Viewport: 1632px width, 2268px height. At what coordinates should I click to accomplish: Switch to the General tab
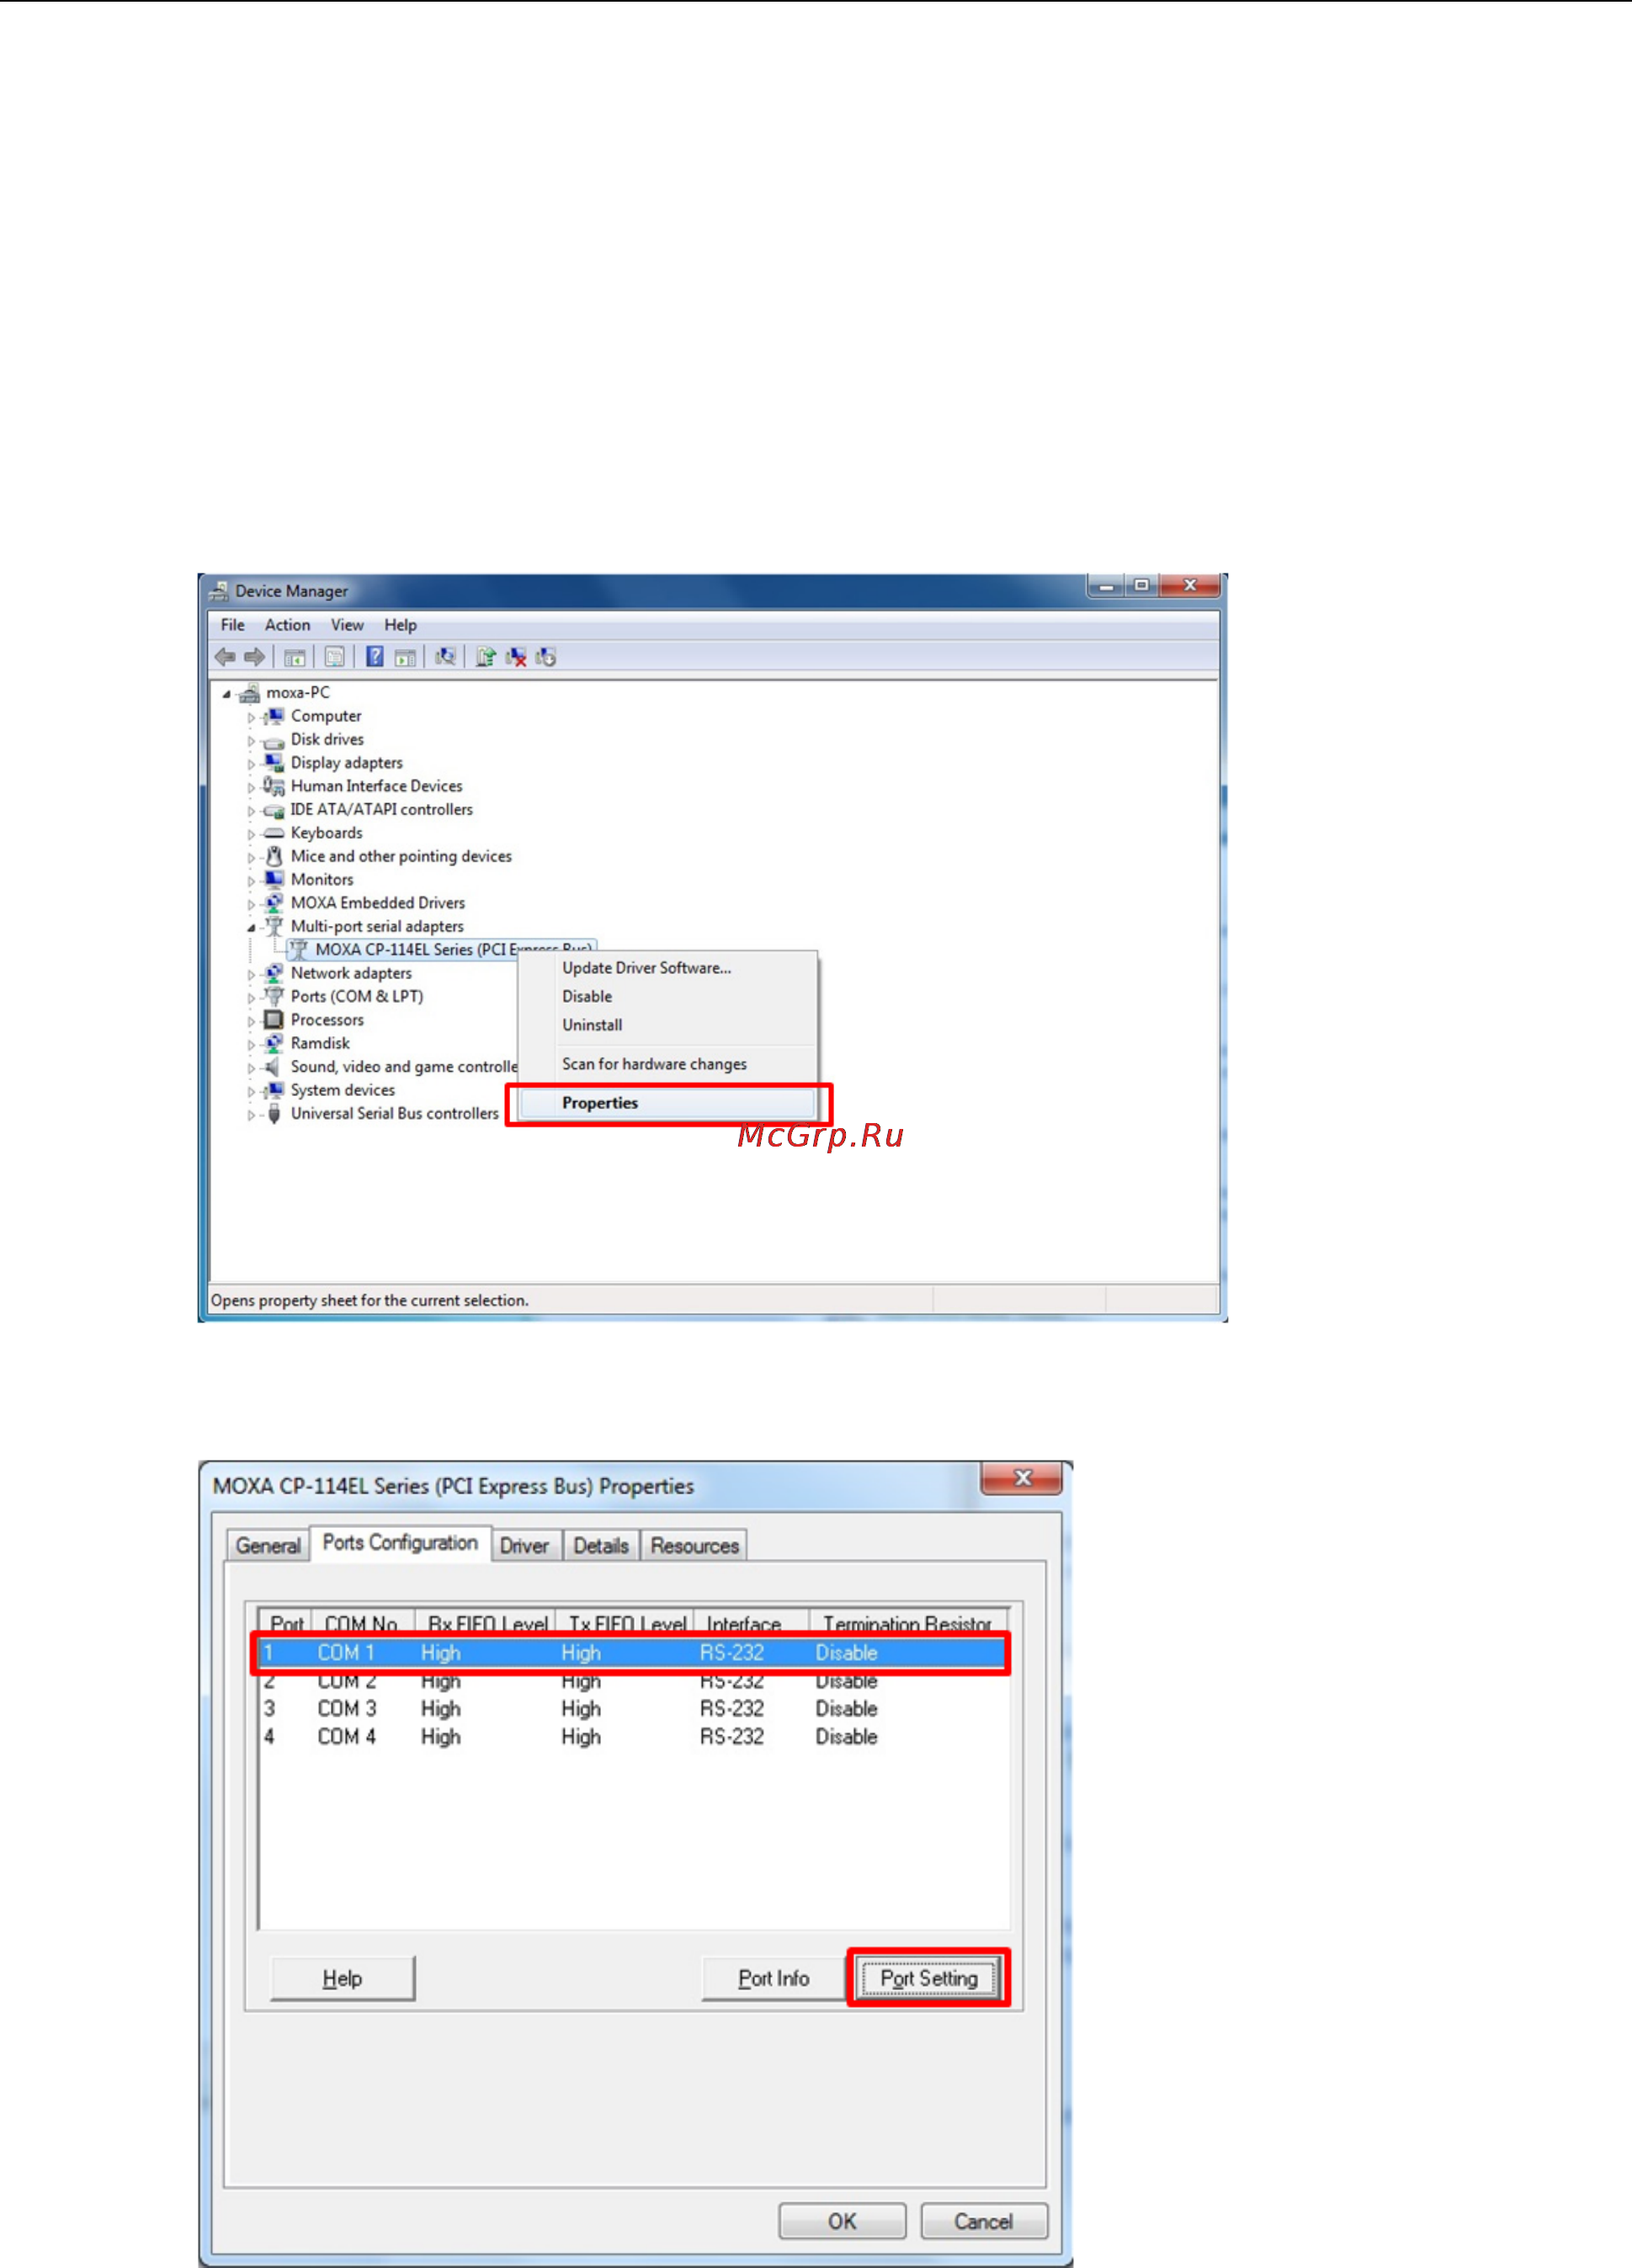point(268,1545)
